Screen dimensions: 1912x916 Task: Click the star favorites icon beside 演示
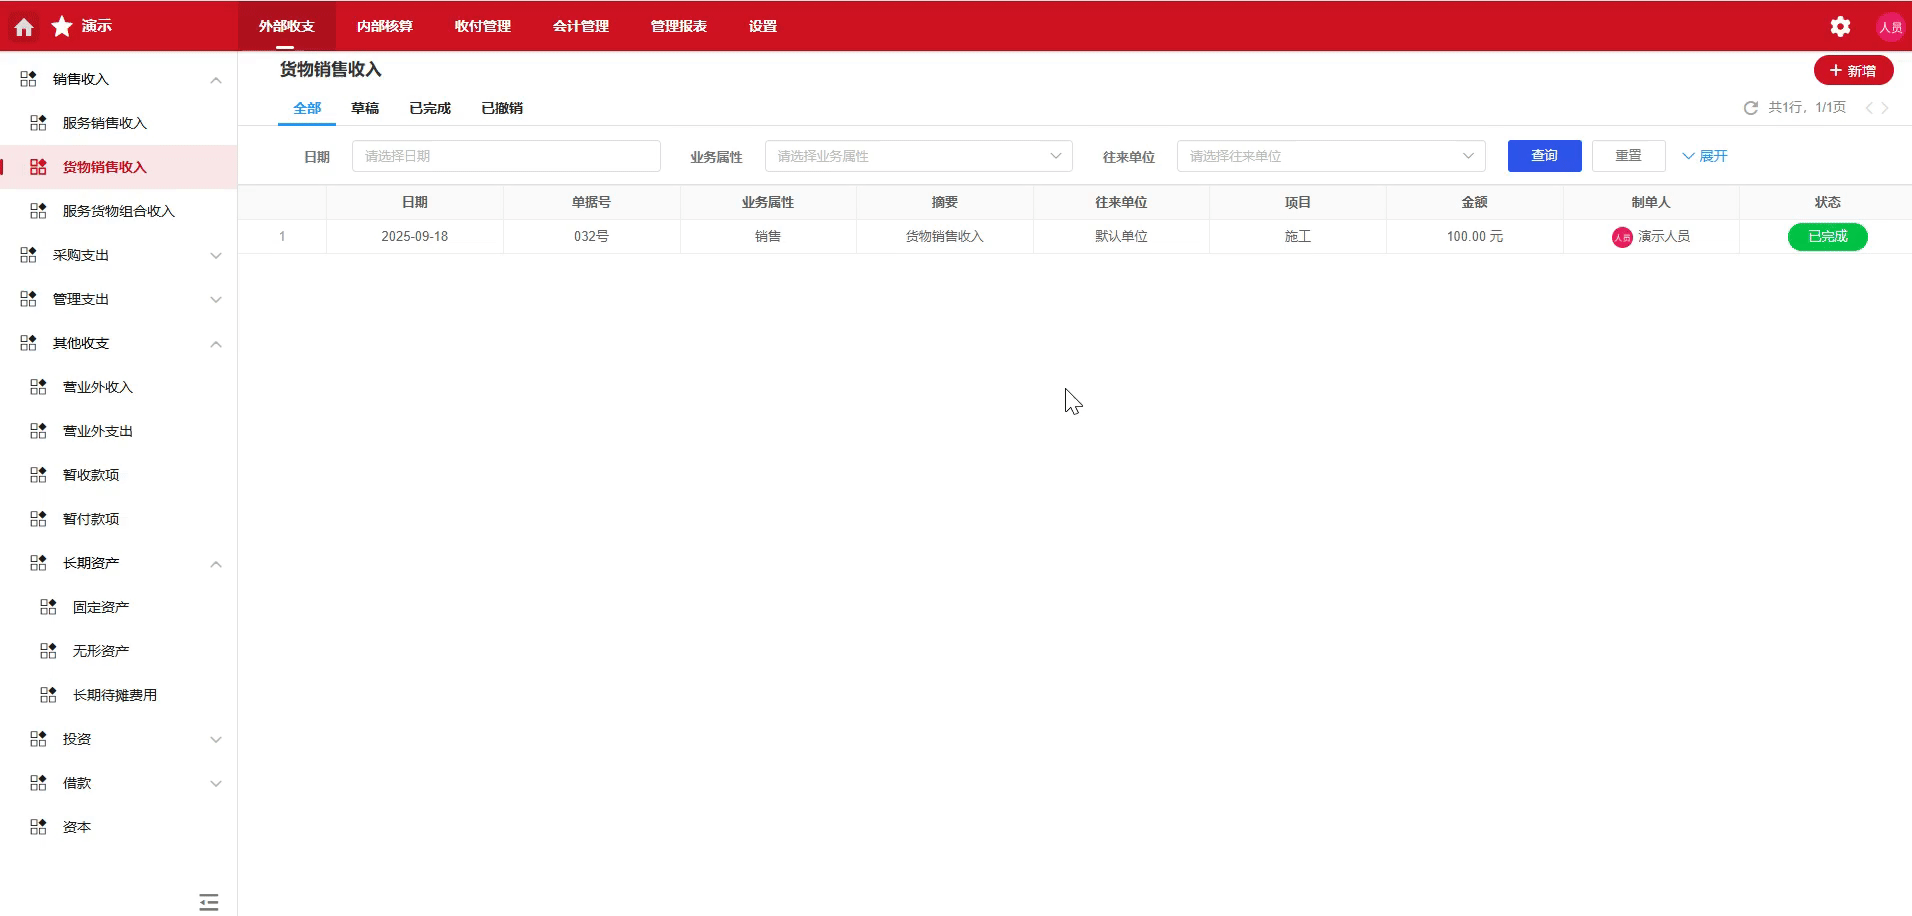61,26
